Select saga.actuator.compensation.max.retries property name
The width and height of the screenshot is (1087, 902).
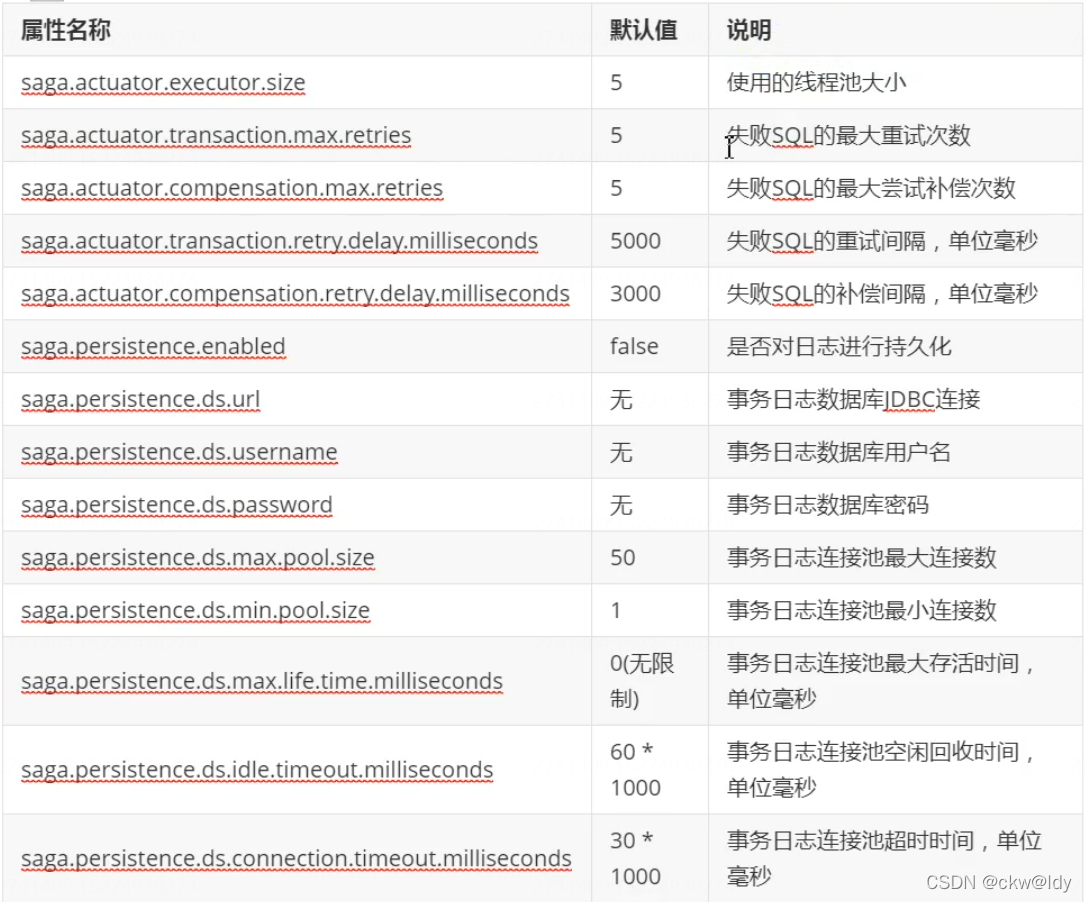(x=232, y=188)
